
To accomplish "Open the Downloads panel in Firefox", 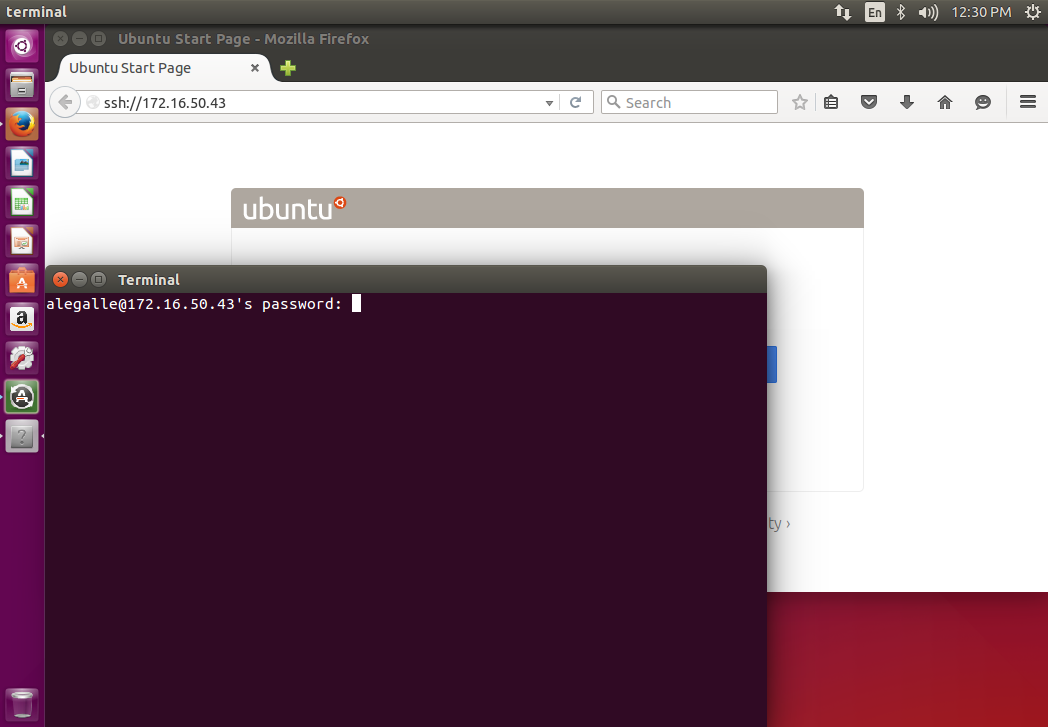I will pyautogui.click(x=906, y=101).
